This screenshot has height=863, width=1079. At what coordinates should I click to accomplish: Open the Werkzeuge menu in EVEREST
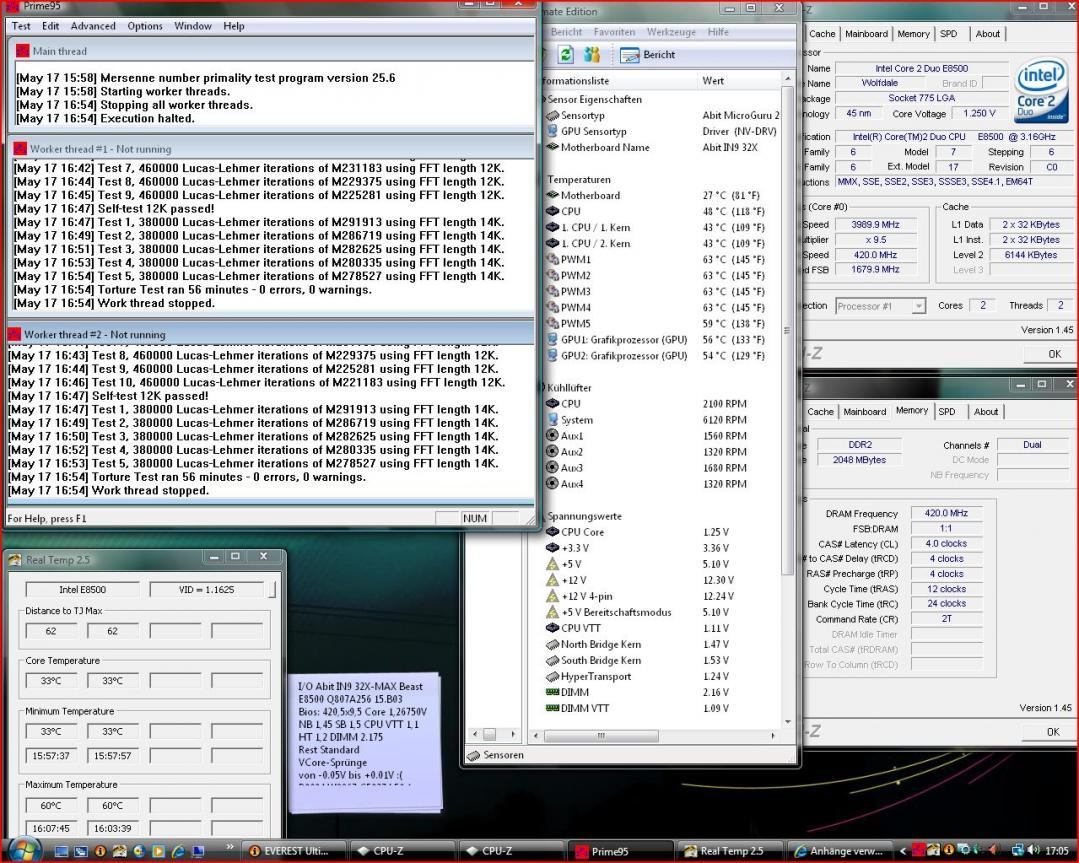(671, 32)
